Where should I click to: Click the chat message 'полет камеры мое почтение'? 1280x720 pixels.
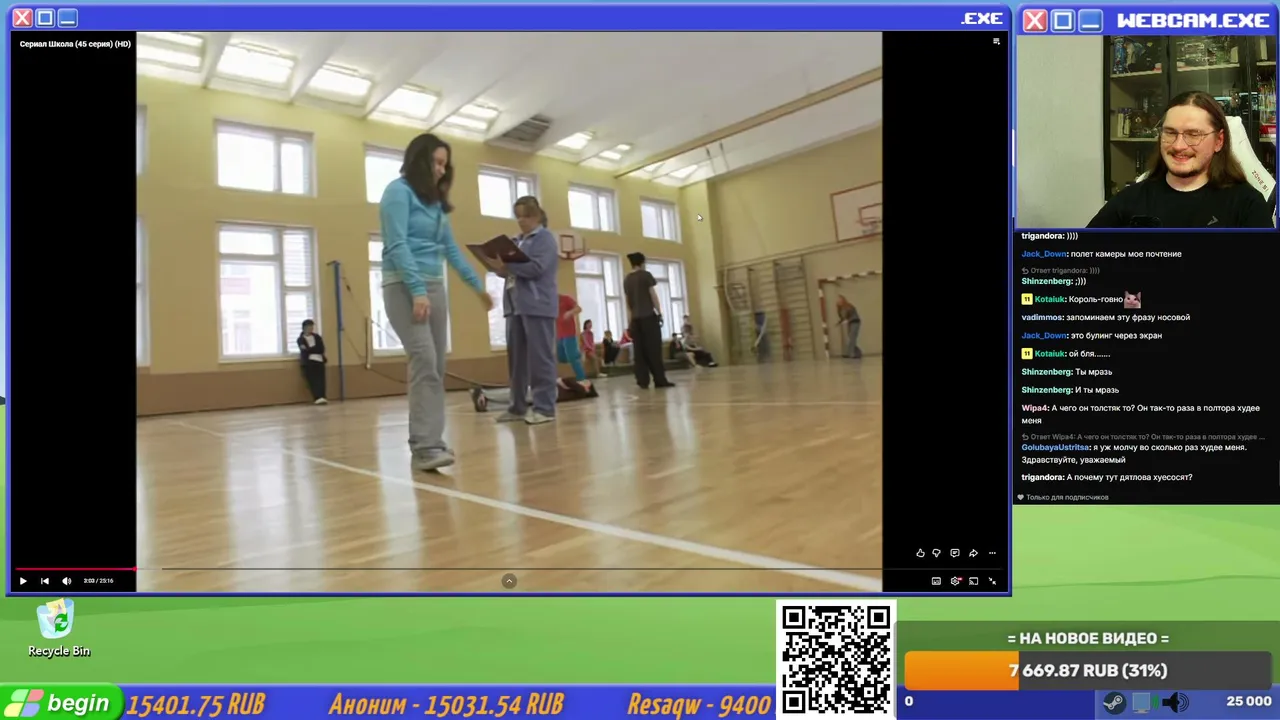point(1127,254)
